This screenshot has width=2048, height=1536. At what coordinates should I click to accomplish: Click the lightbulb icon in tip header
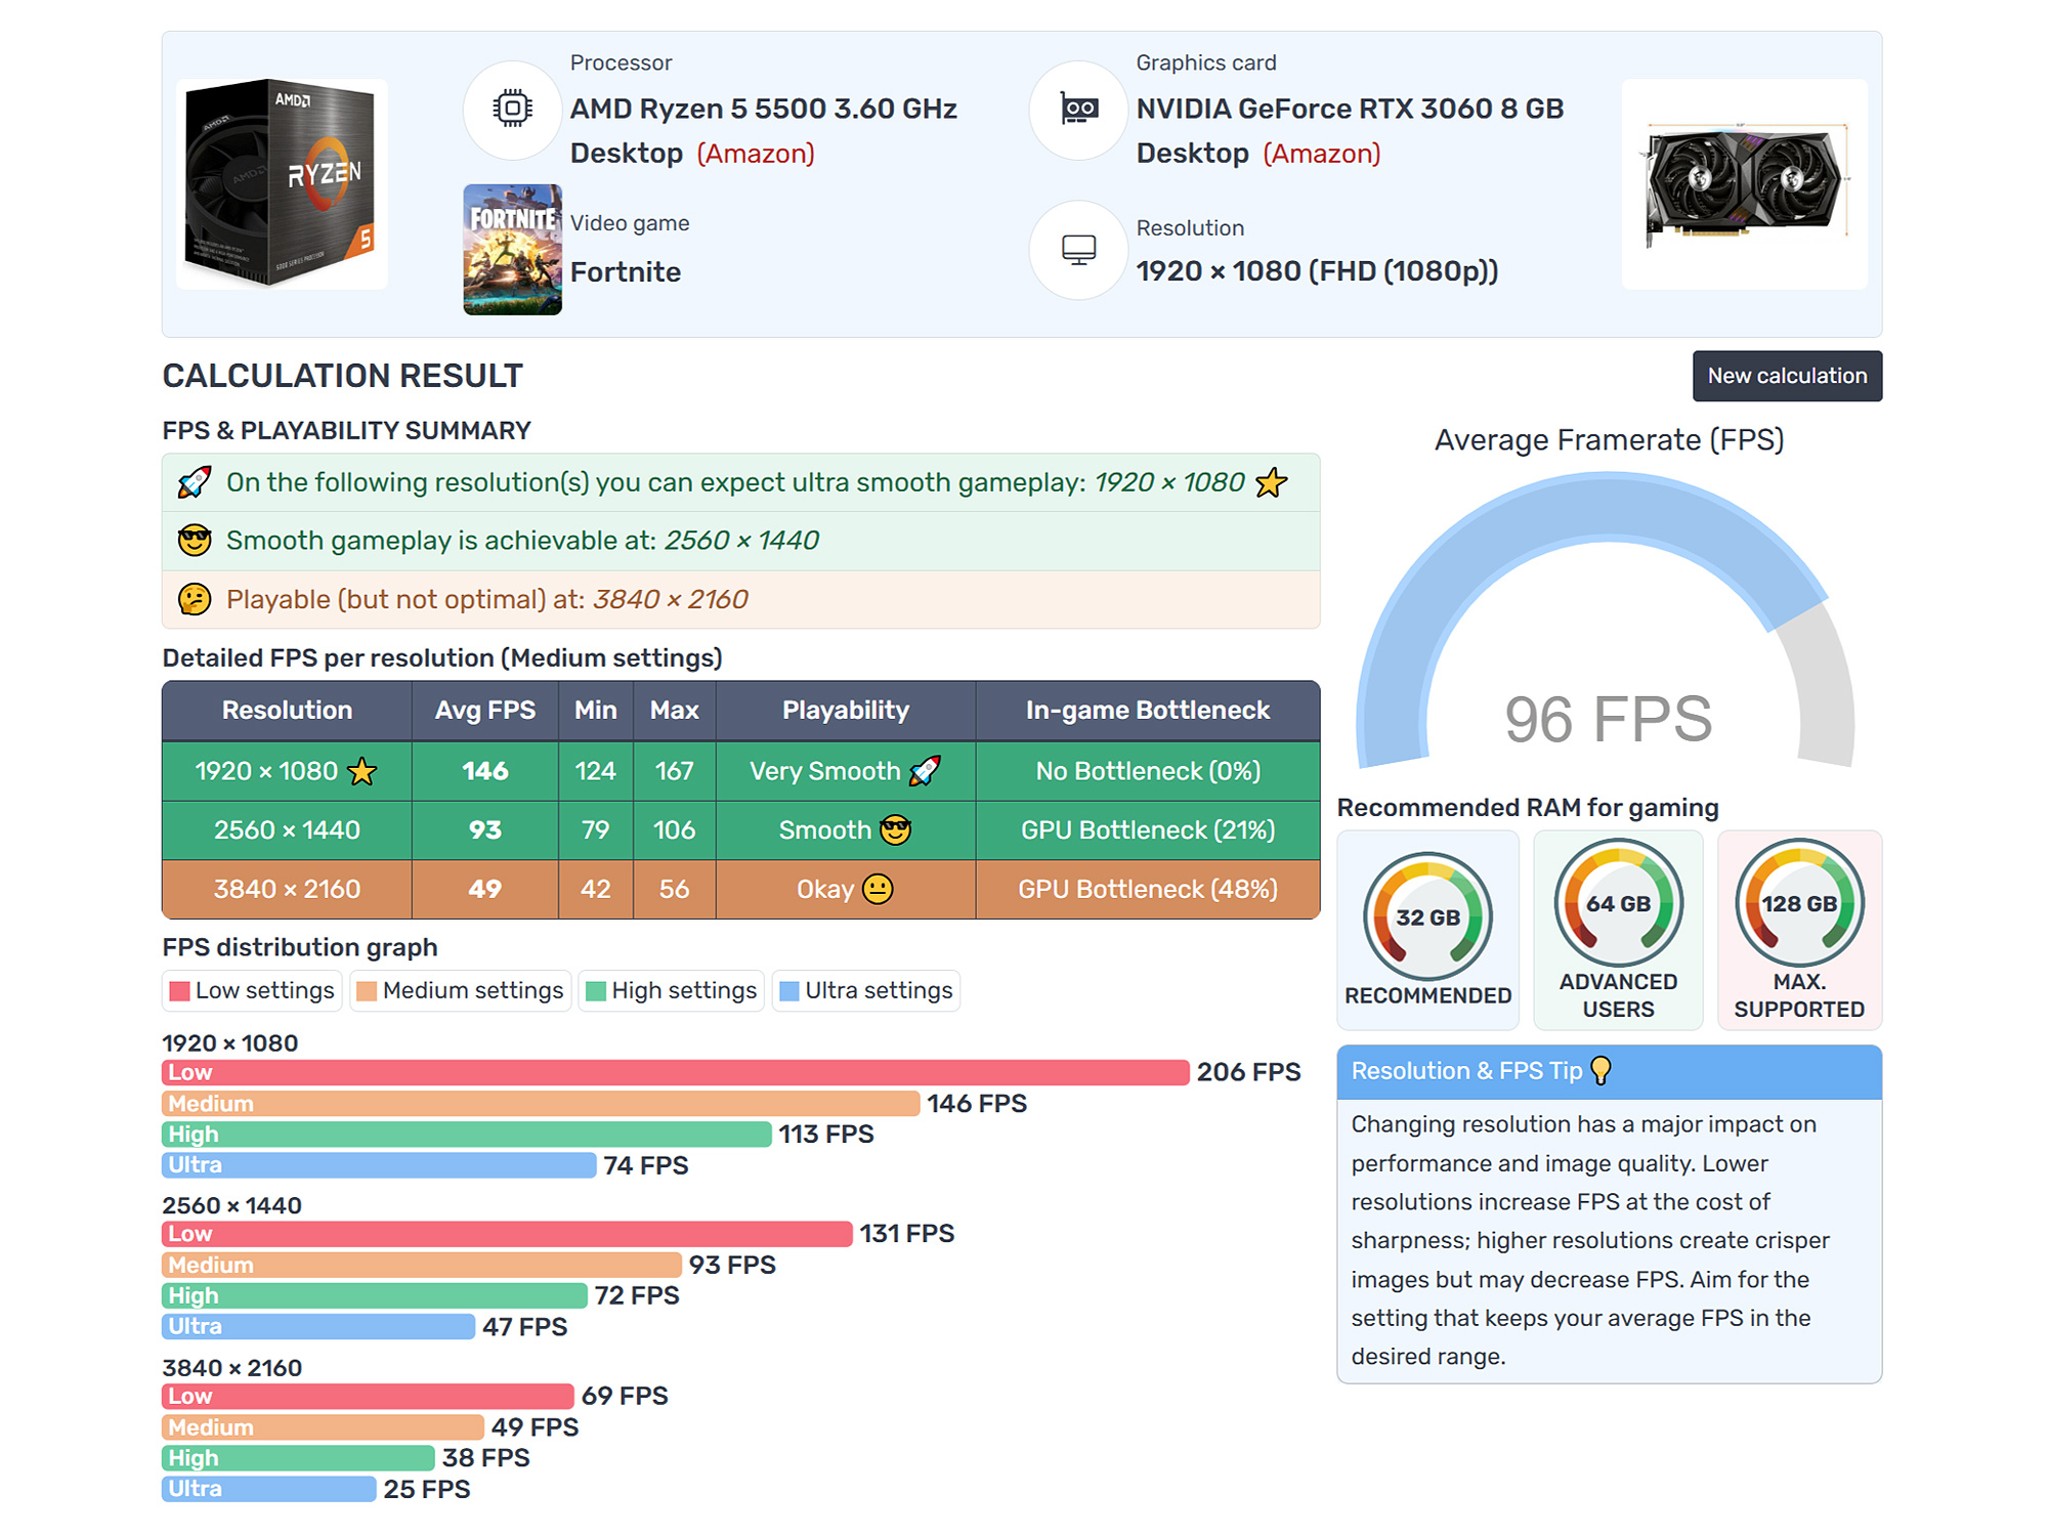1601,1071
